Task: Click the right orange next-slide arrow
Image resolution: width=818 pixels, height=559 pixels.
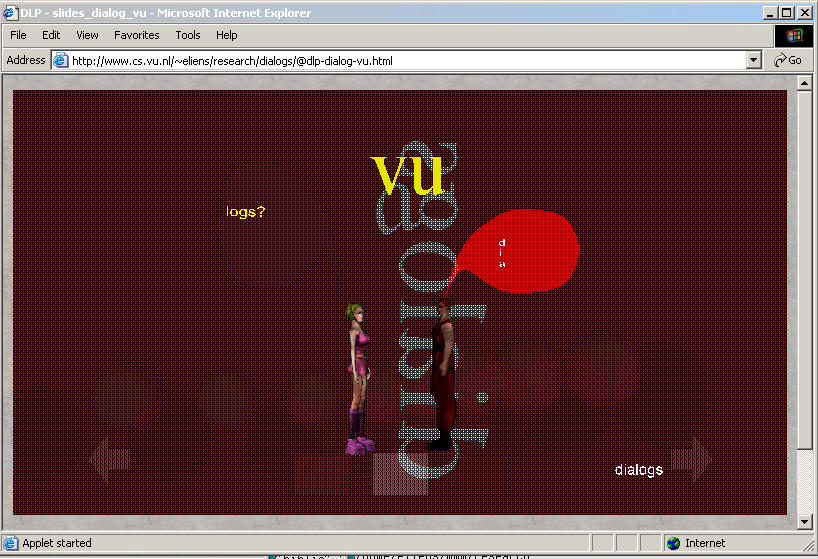Action: click(691, 458)
